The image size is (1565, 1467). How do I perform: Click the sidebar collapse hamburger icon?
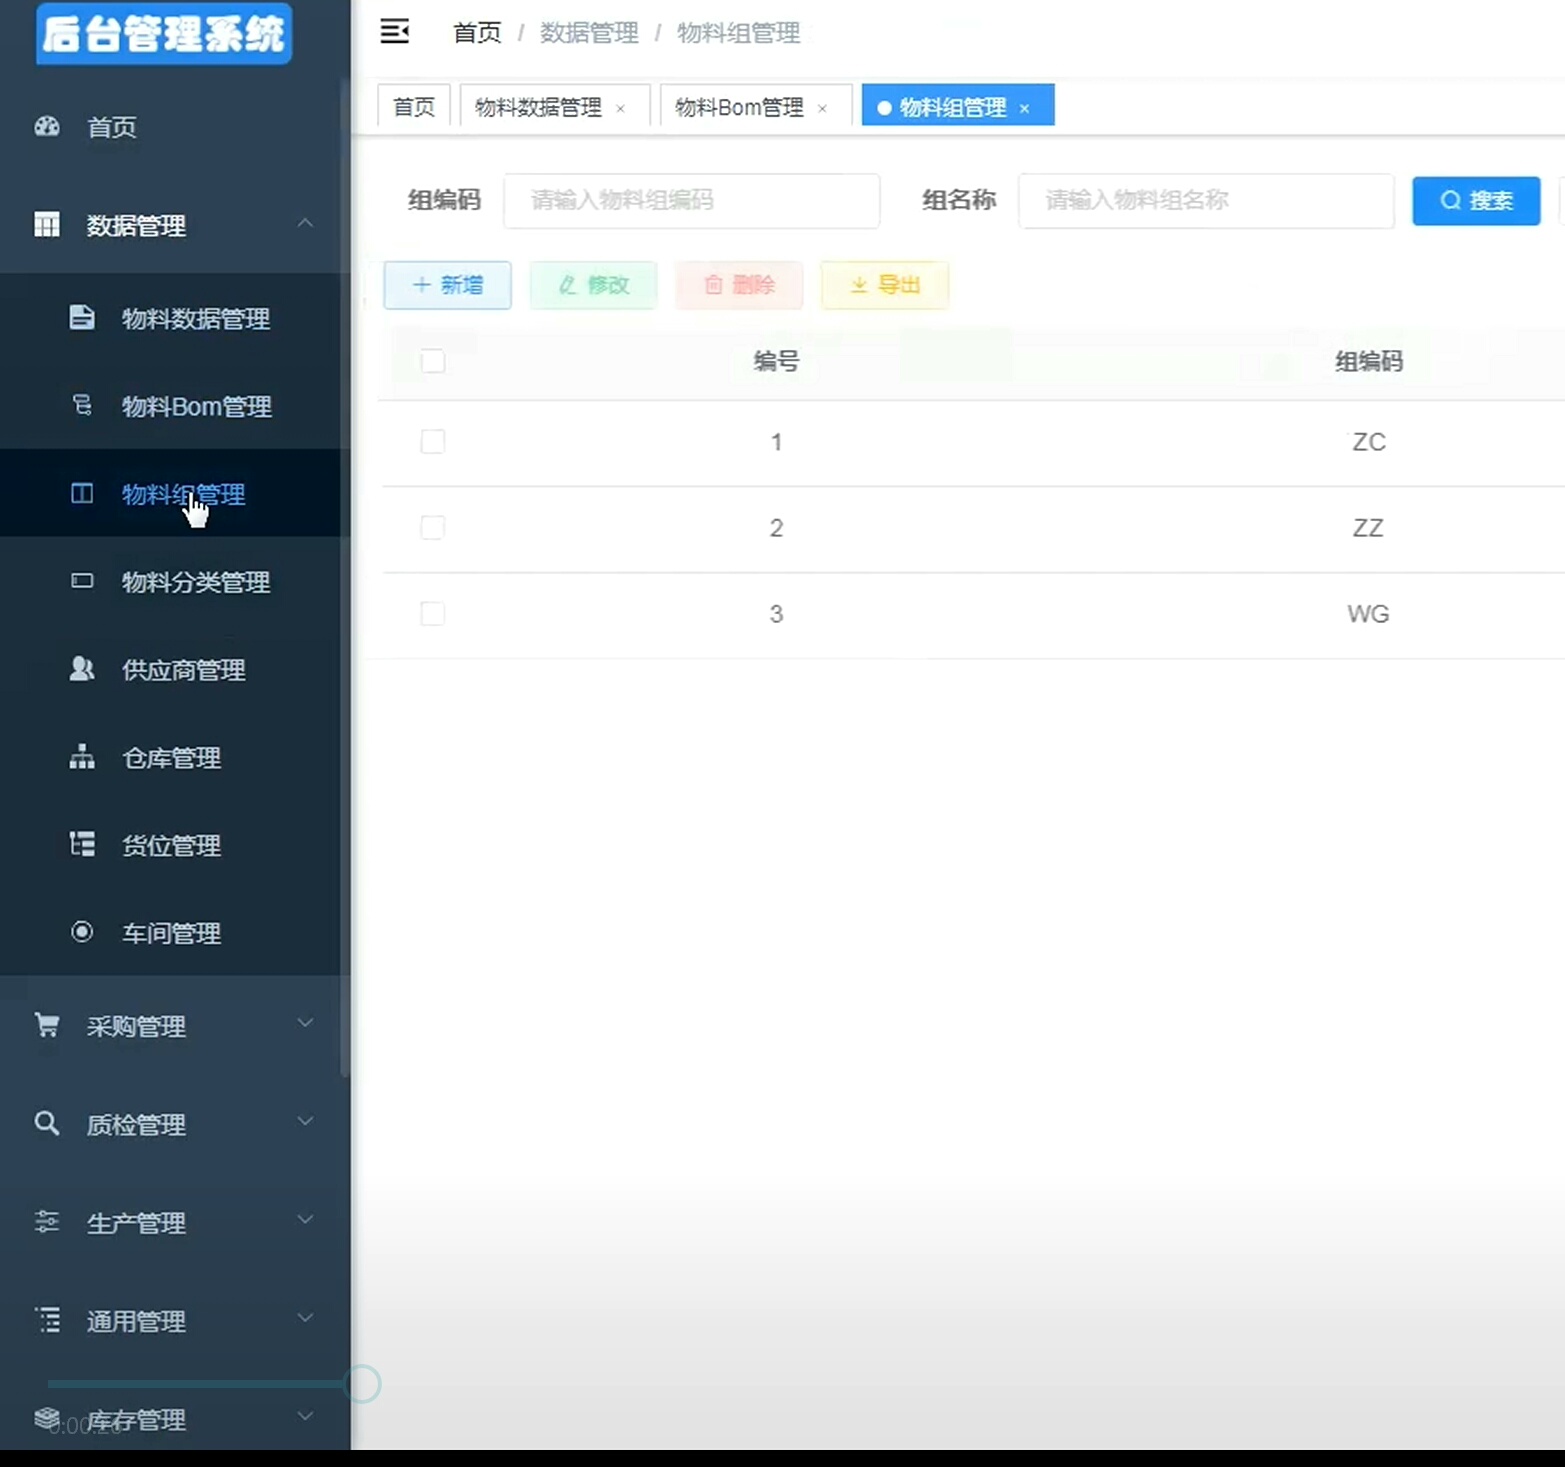click(x=394, y=32)
